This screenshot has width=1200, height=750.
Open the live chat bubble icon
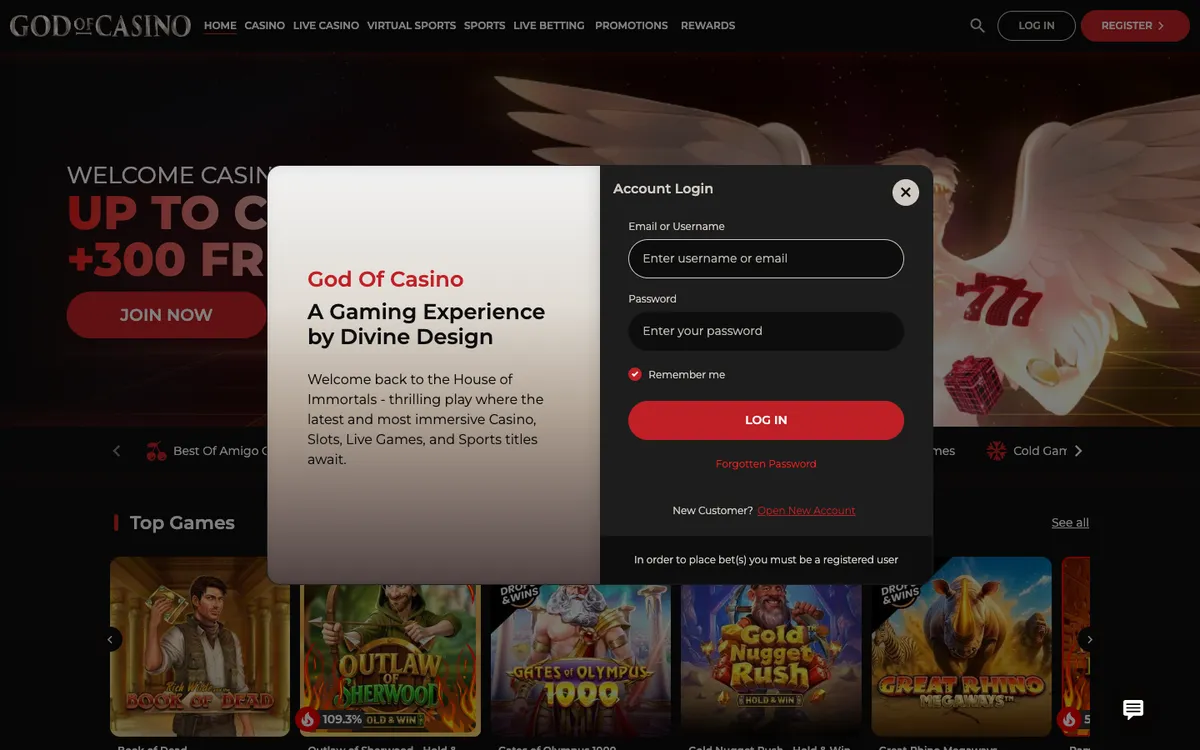(x=1133, y=709)
